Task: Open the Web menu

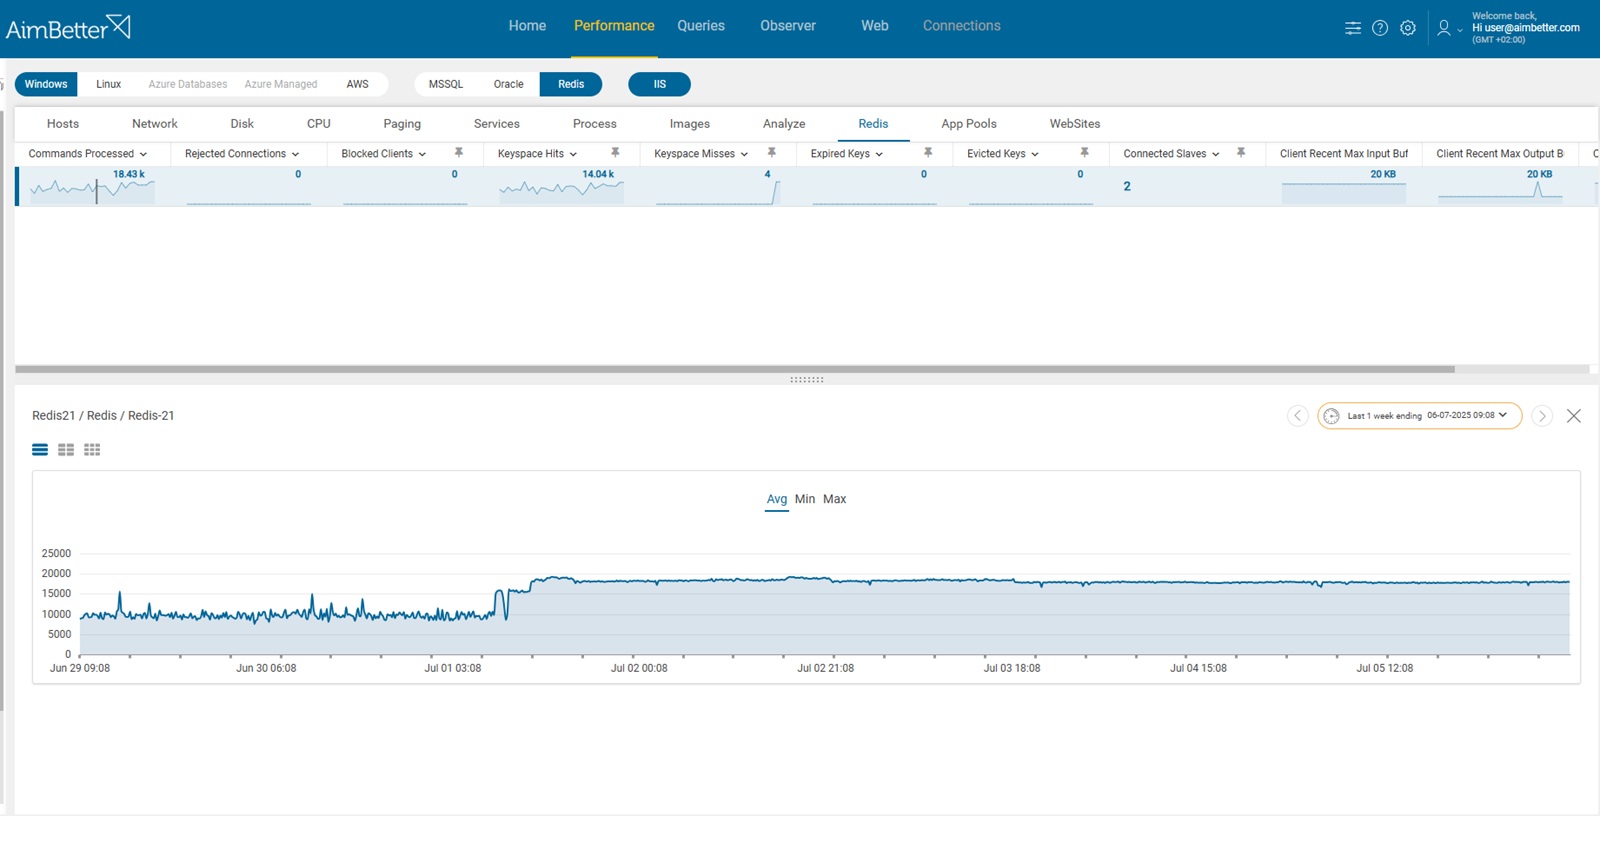Action: 875,26
